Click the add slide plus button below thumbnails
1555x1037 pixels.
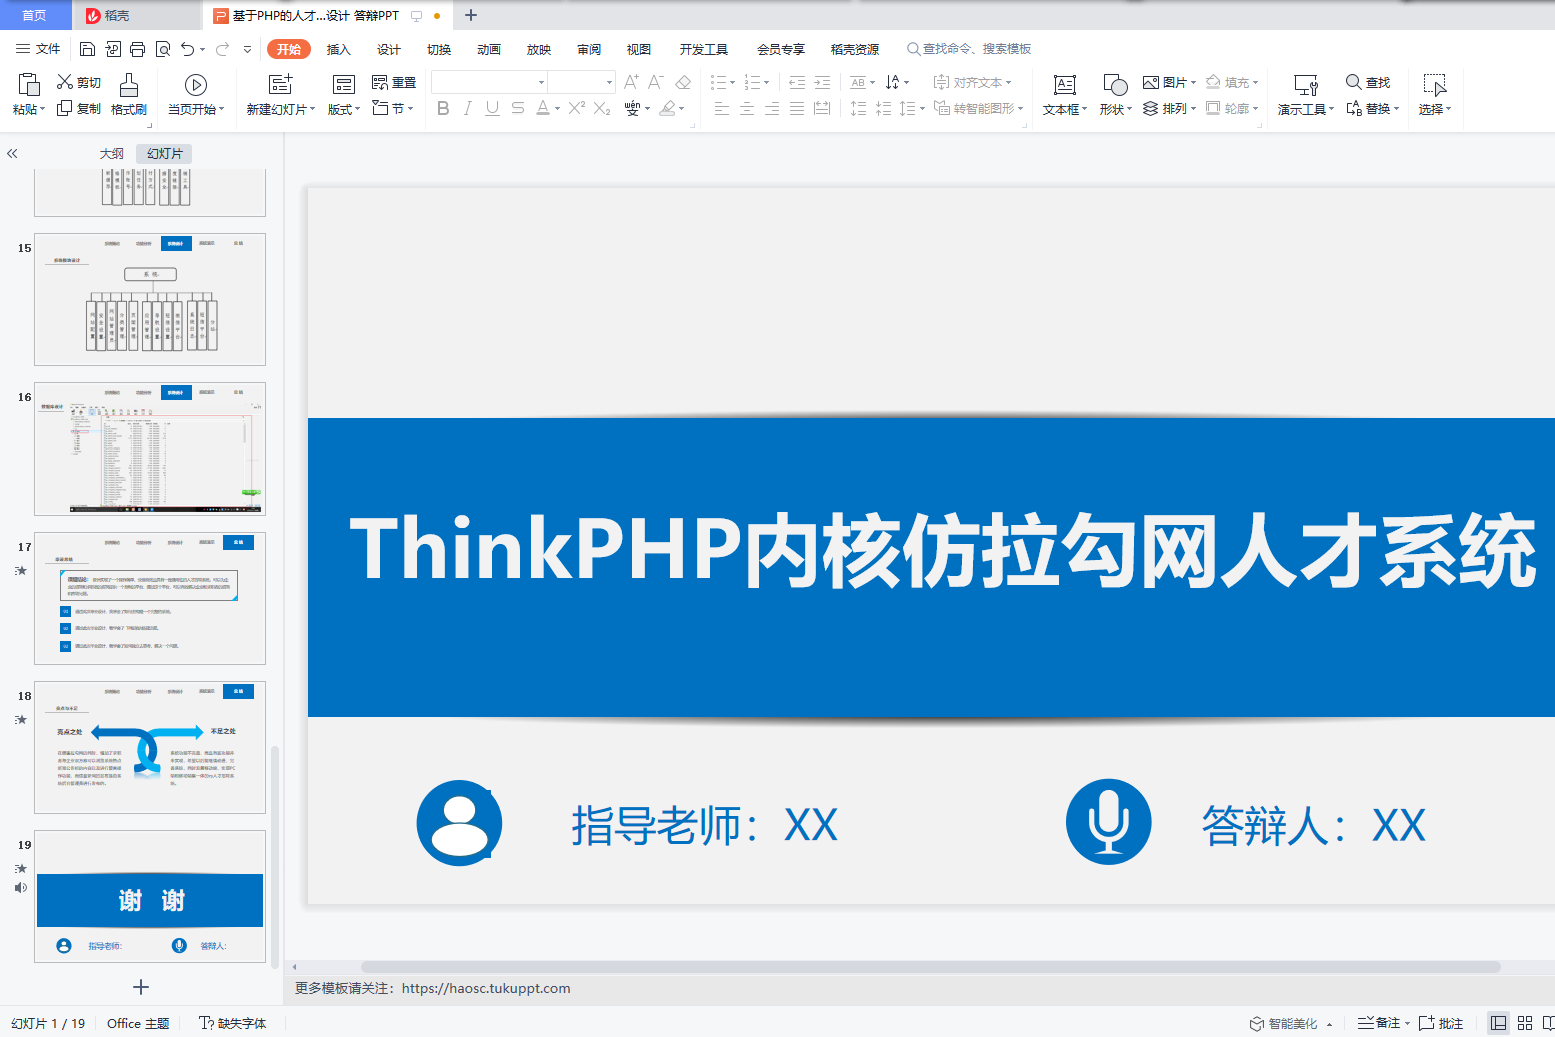click(x=141, y=987)
